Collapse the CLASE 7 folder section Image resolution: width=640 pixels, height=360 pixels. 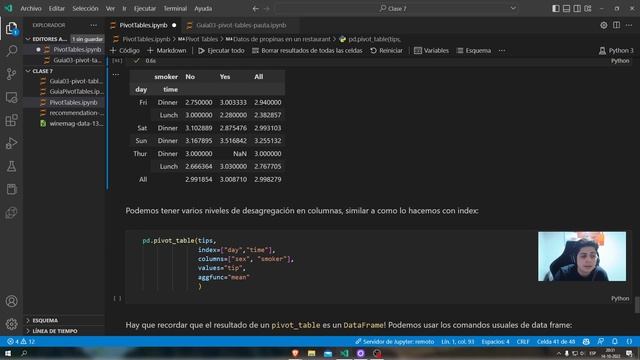point(64,71)
